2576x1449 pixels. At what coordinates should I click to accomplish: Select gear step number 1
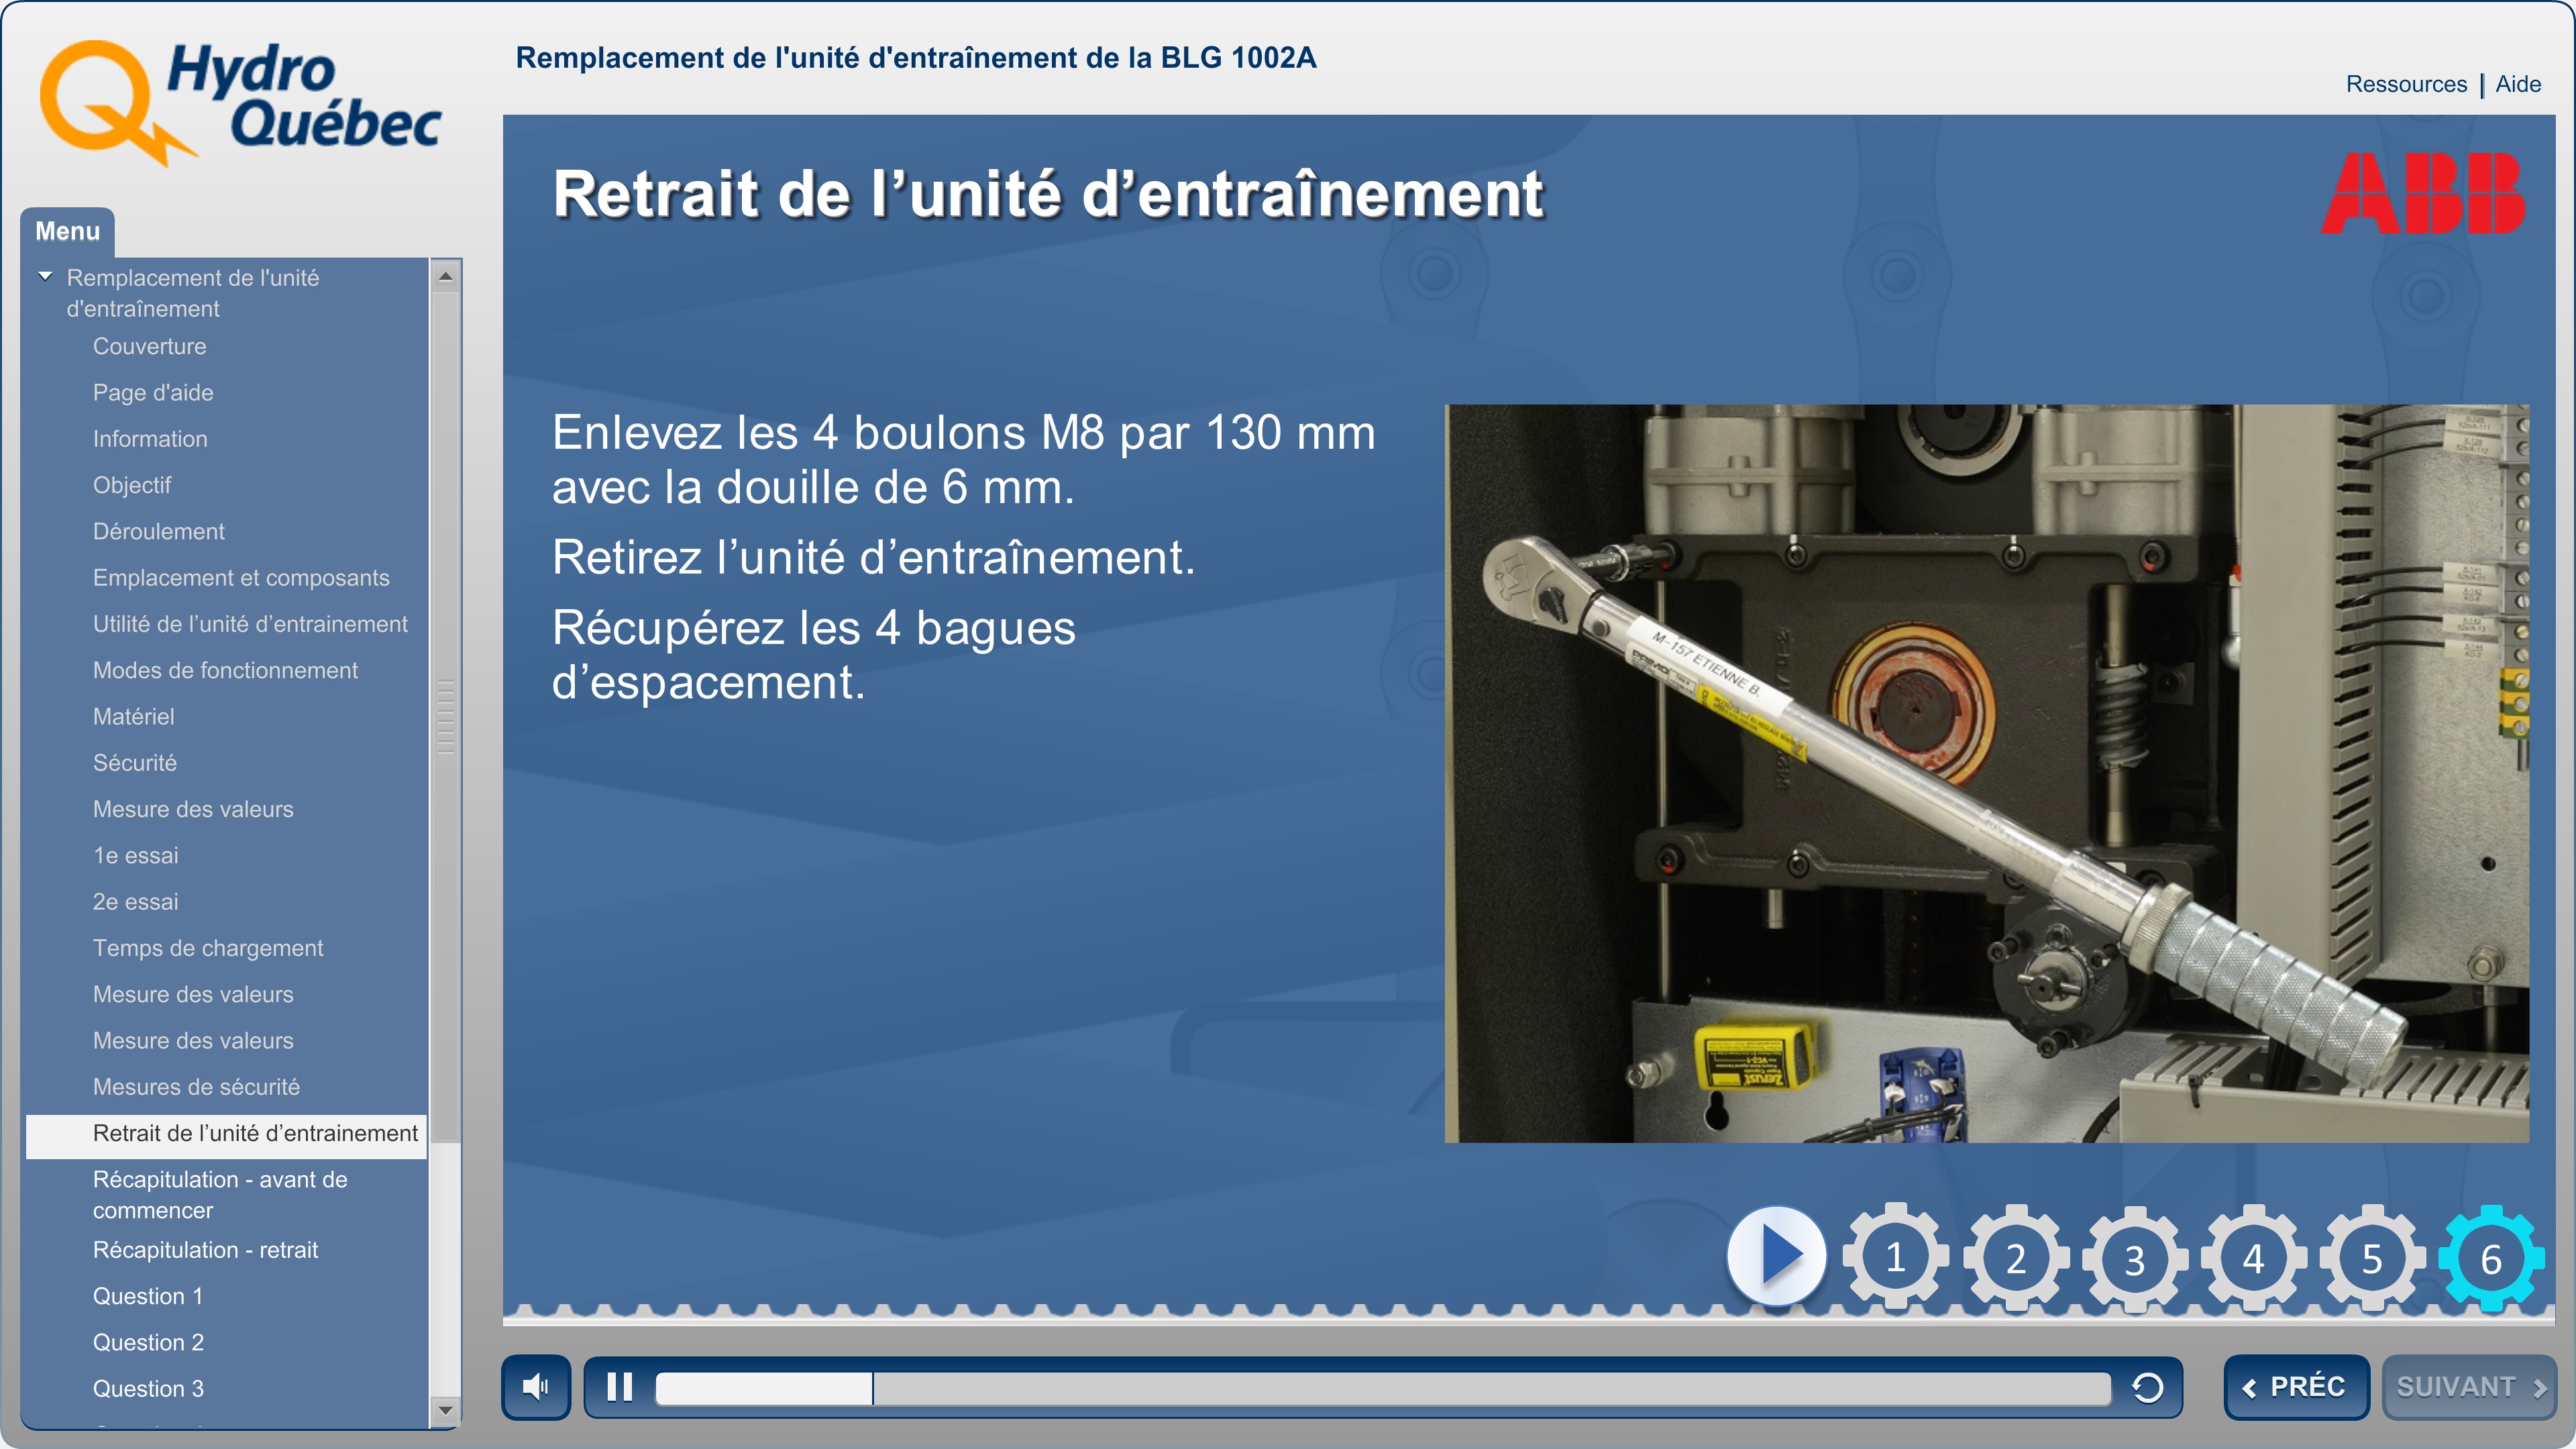tap(1895, 1257)
